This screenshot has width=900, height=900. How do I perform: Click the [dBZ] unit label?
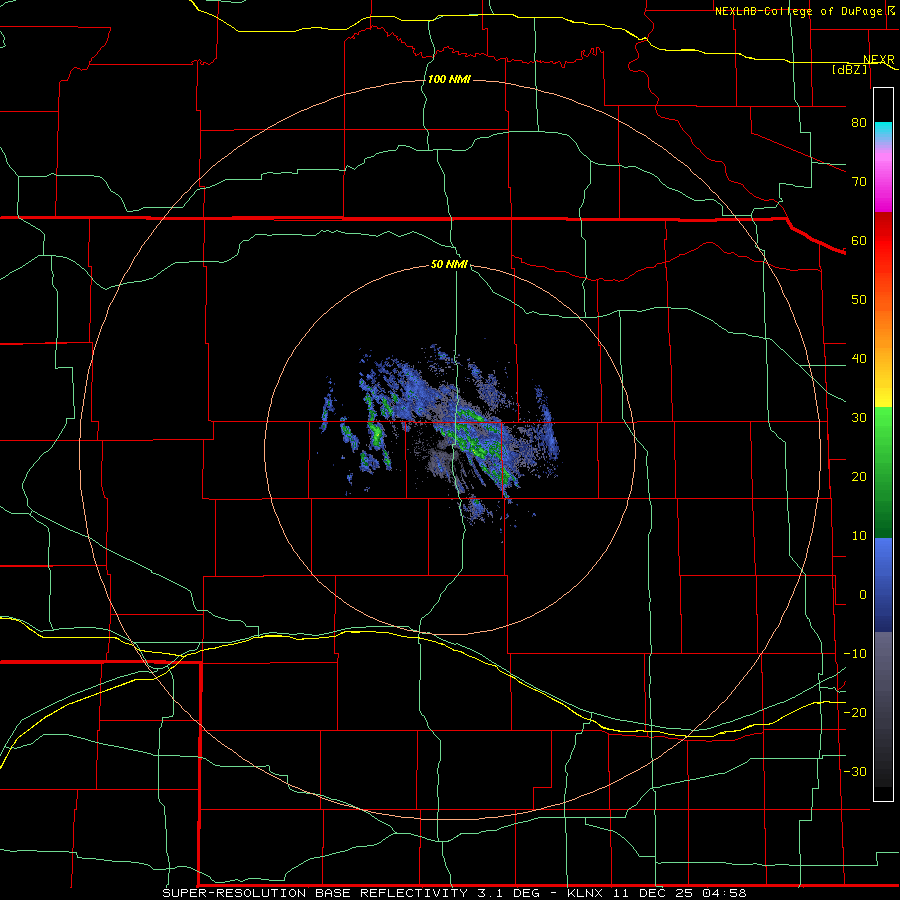pos(849,69)
